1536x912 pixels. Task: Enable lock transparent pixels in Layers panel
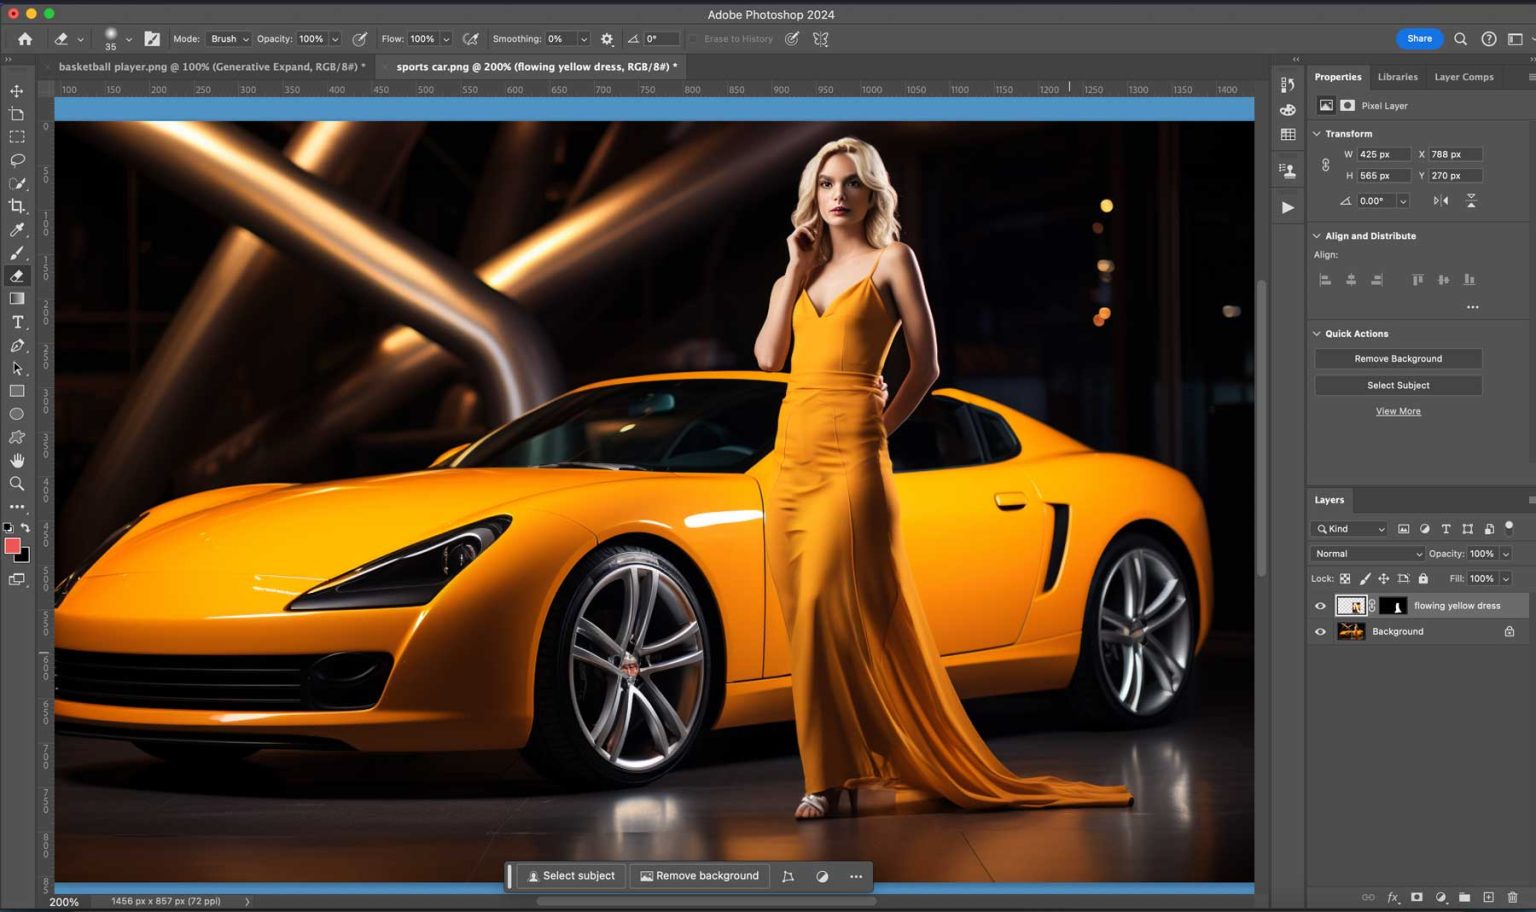[1346, 578]
